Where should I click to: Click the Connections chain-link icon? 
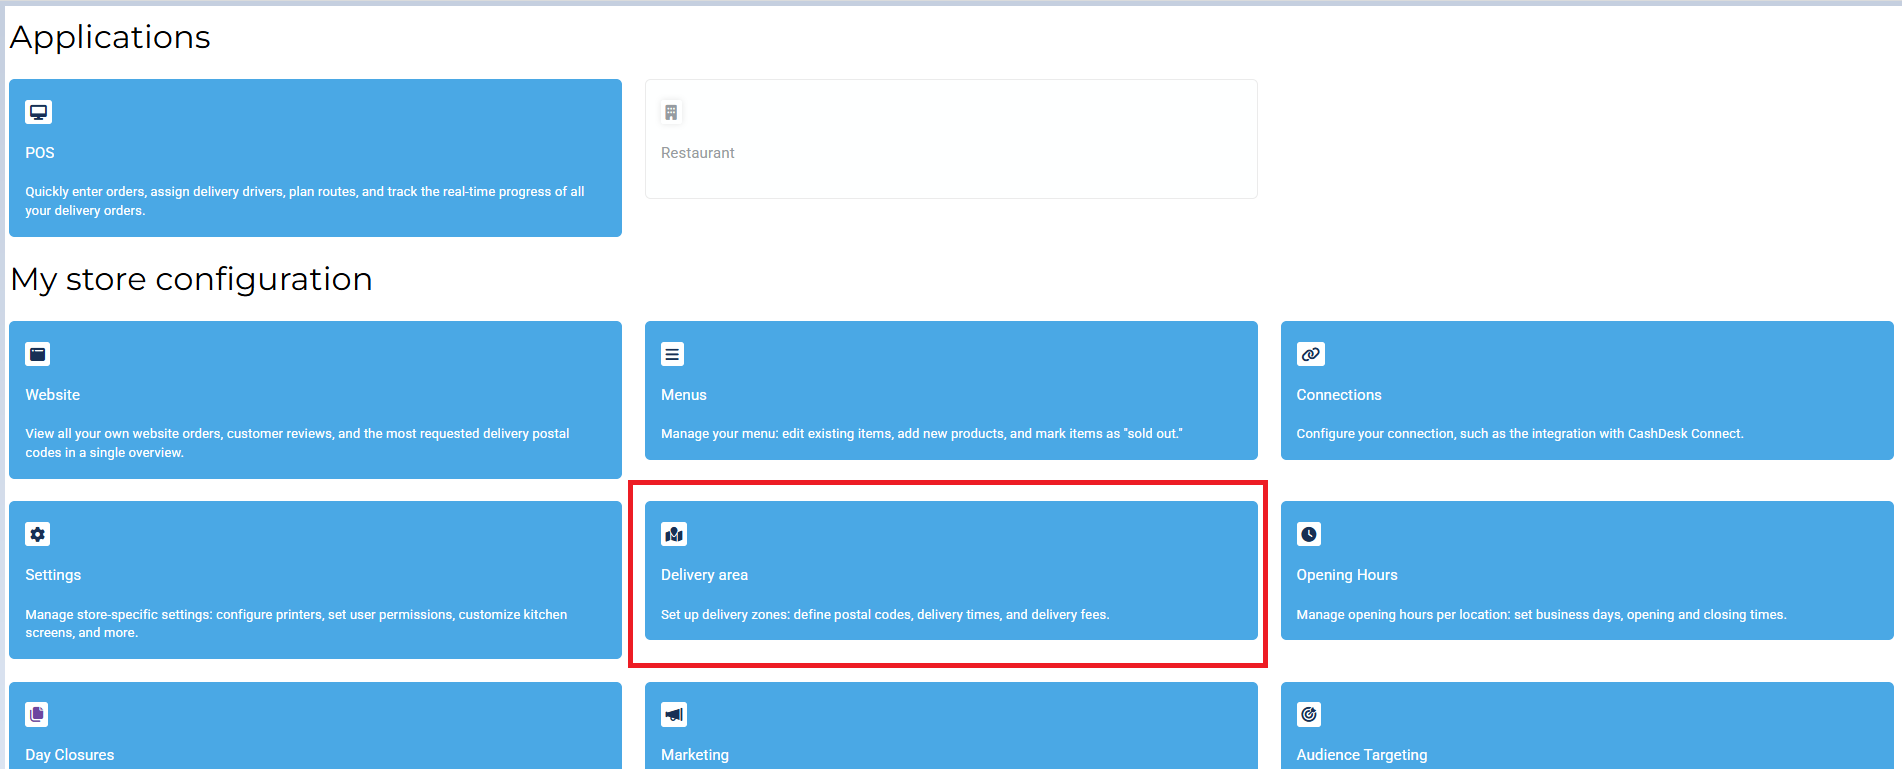1310,354
